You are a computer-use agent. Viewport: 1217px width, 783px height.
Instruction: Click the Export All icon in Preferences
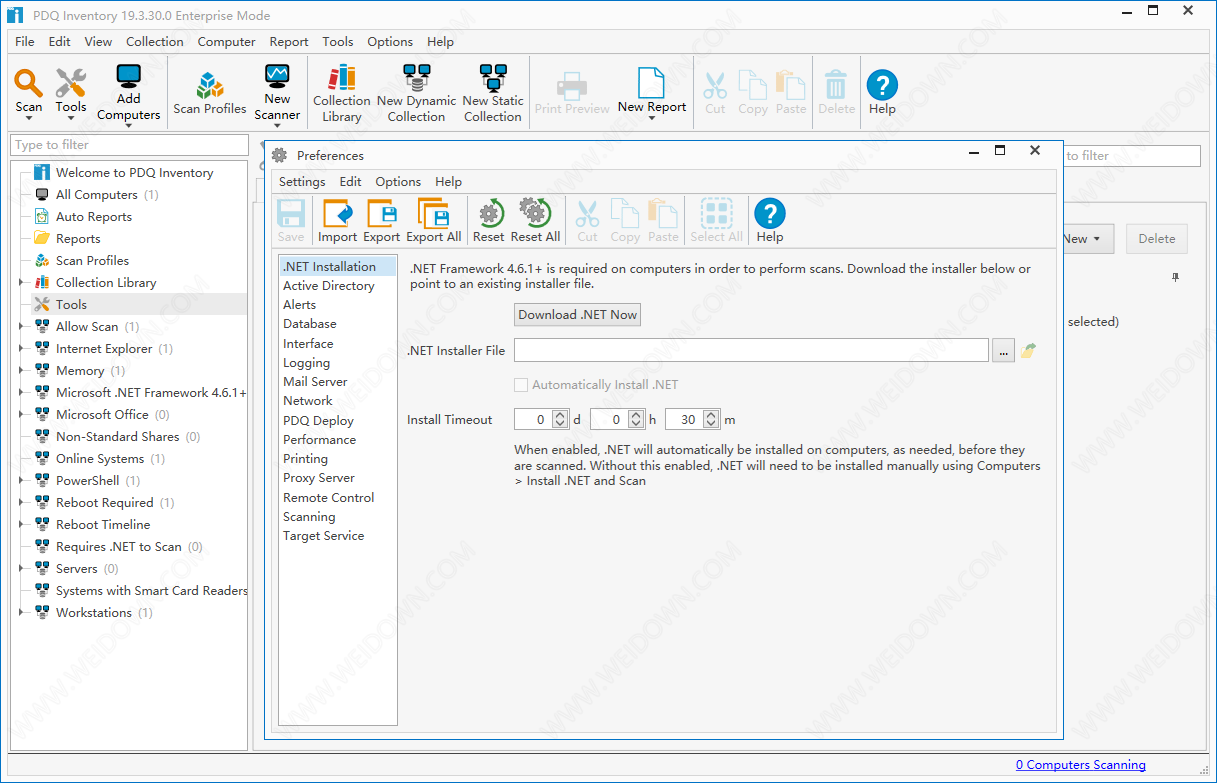pyautogui.click(x=433, y=213)
